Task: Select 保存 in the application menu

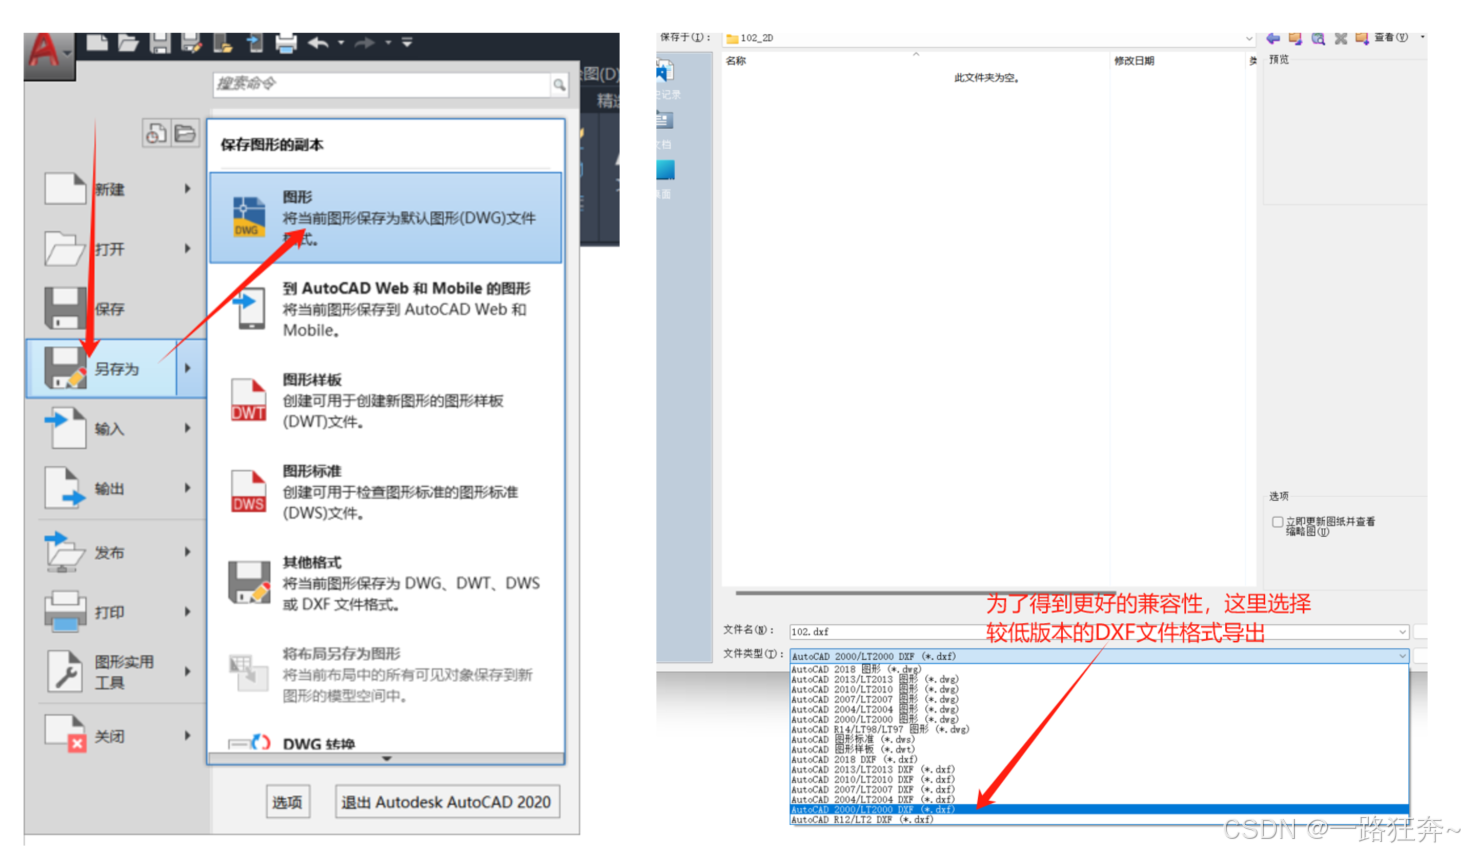Action: pyautogui.click(x=115, y=309)
